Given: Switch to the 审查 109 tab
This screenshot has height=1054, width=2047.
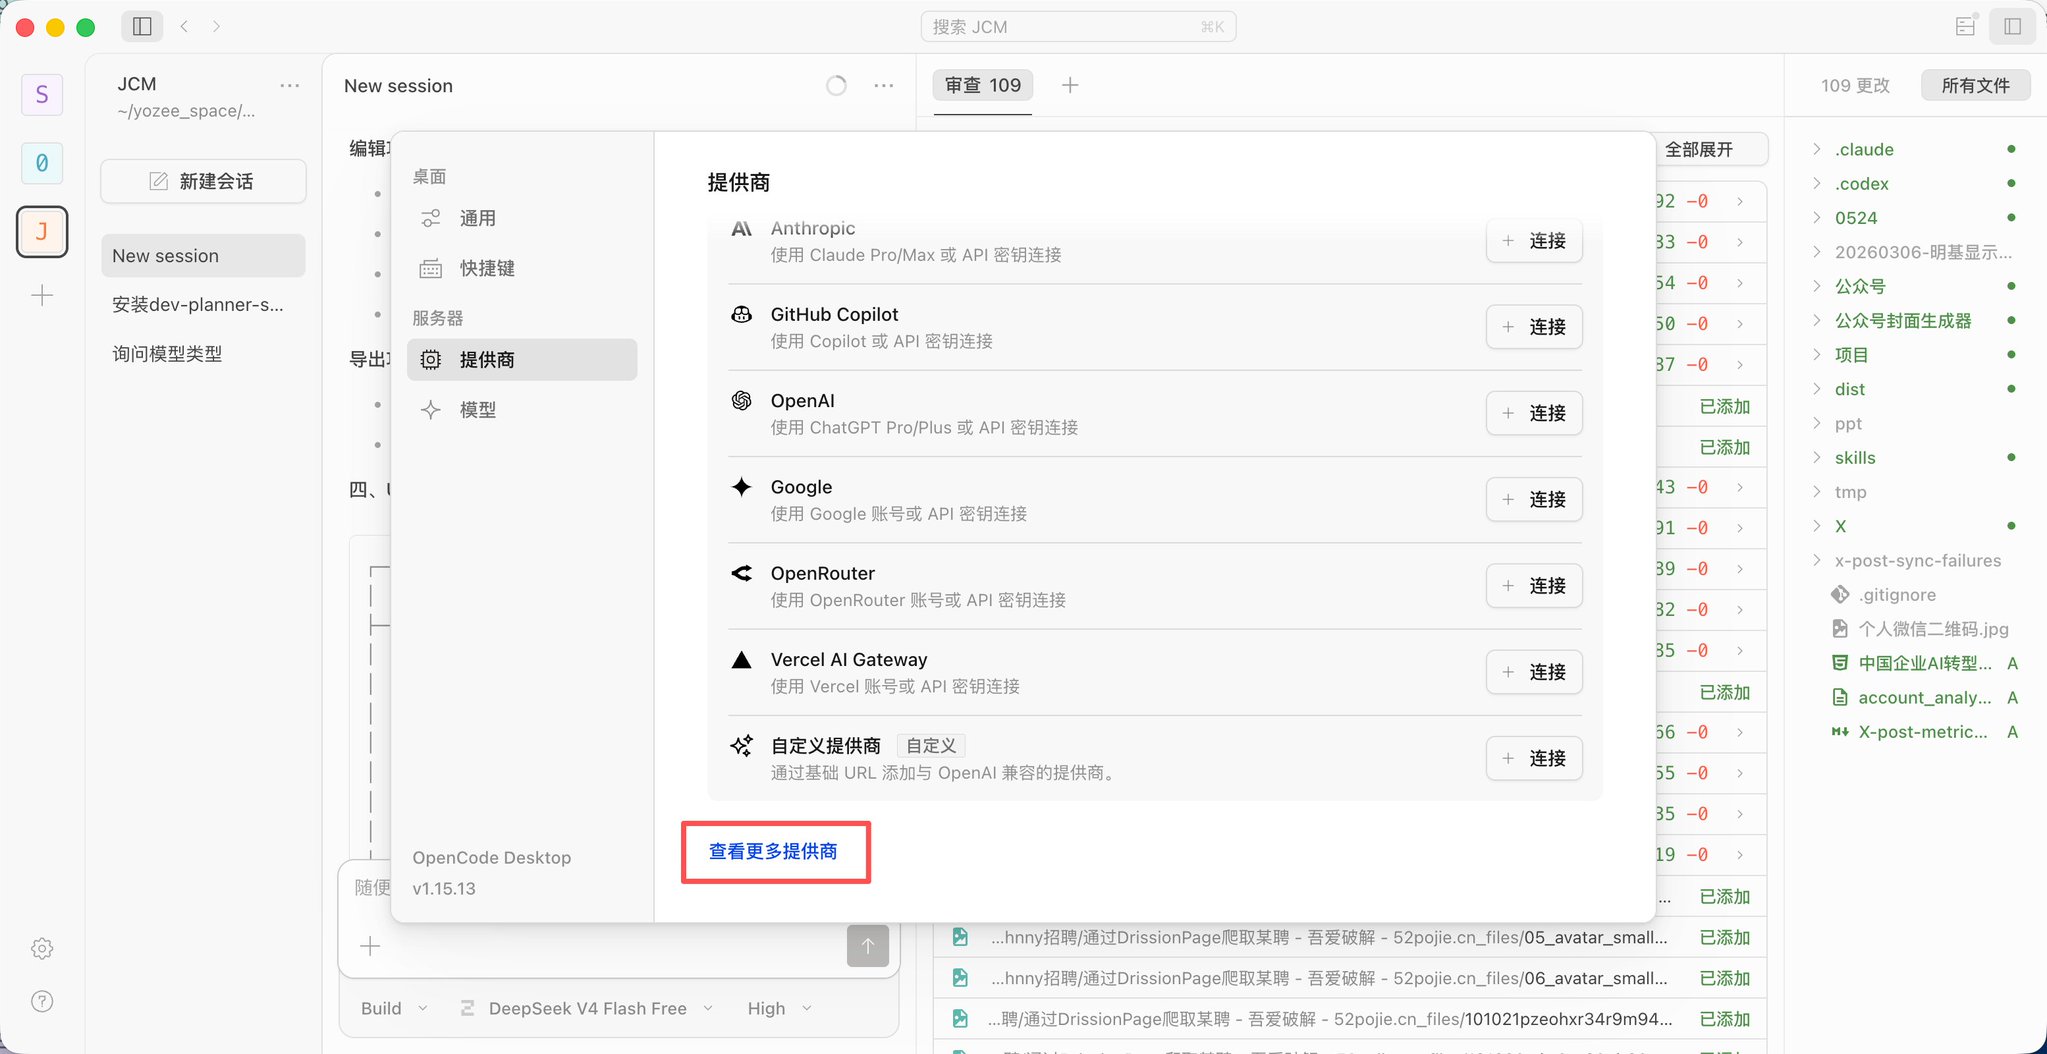Looking at the screenshot, I should (983, 86).
